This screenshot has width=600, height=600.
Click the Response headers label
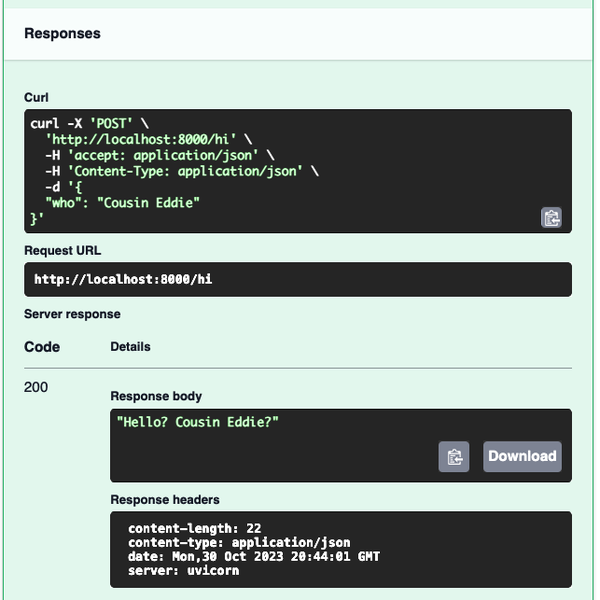coord(165,499)
